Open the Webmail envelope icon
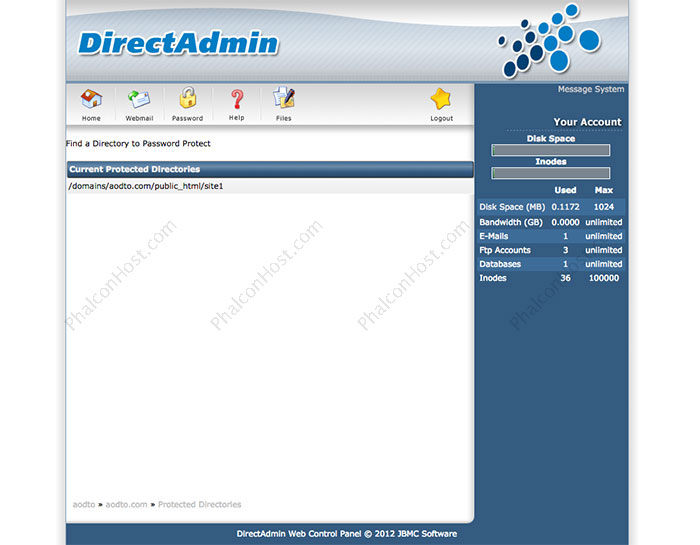 pyautogui.click(x=139, y=99)
